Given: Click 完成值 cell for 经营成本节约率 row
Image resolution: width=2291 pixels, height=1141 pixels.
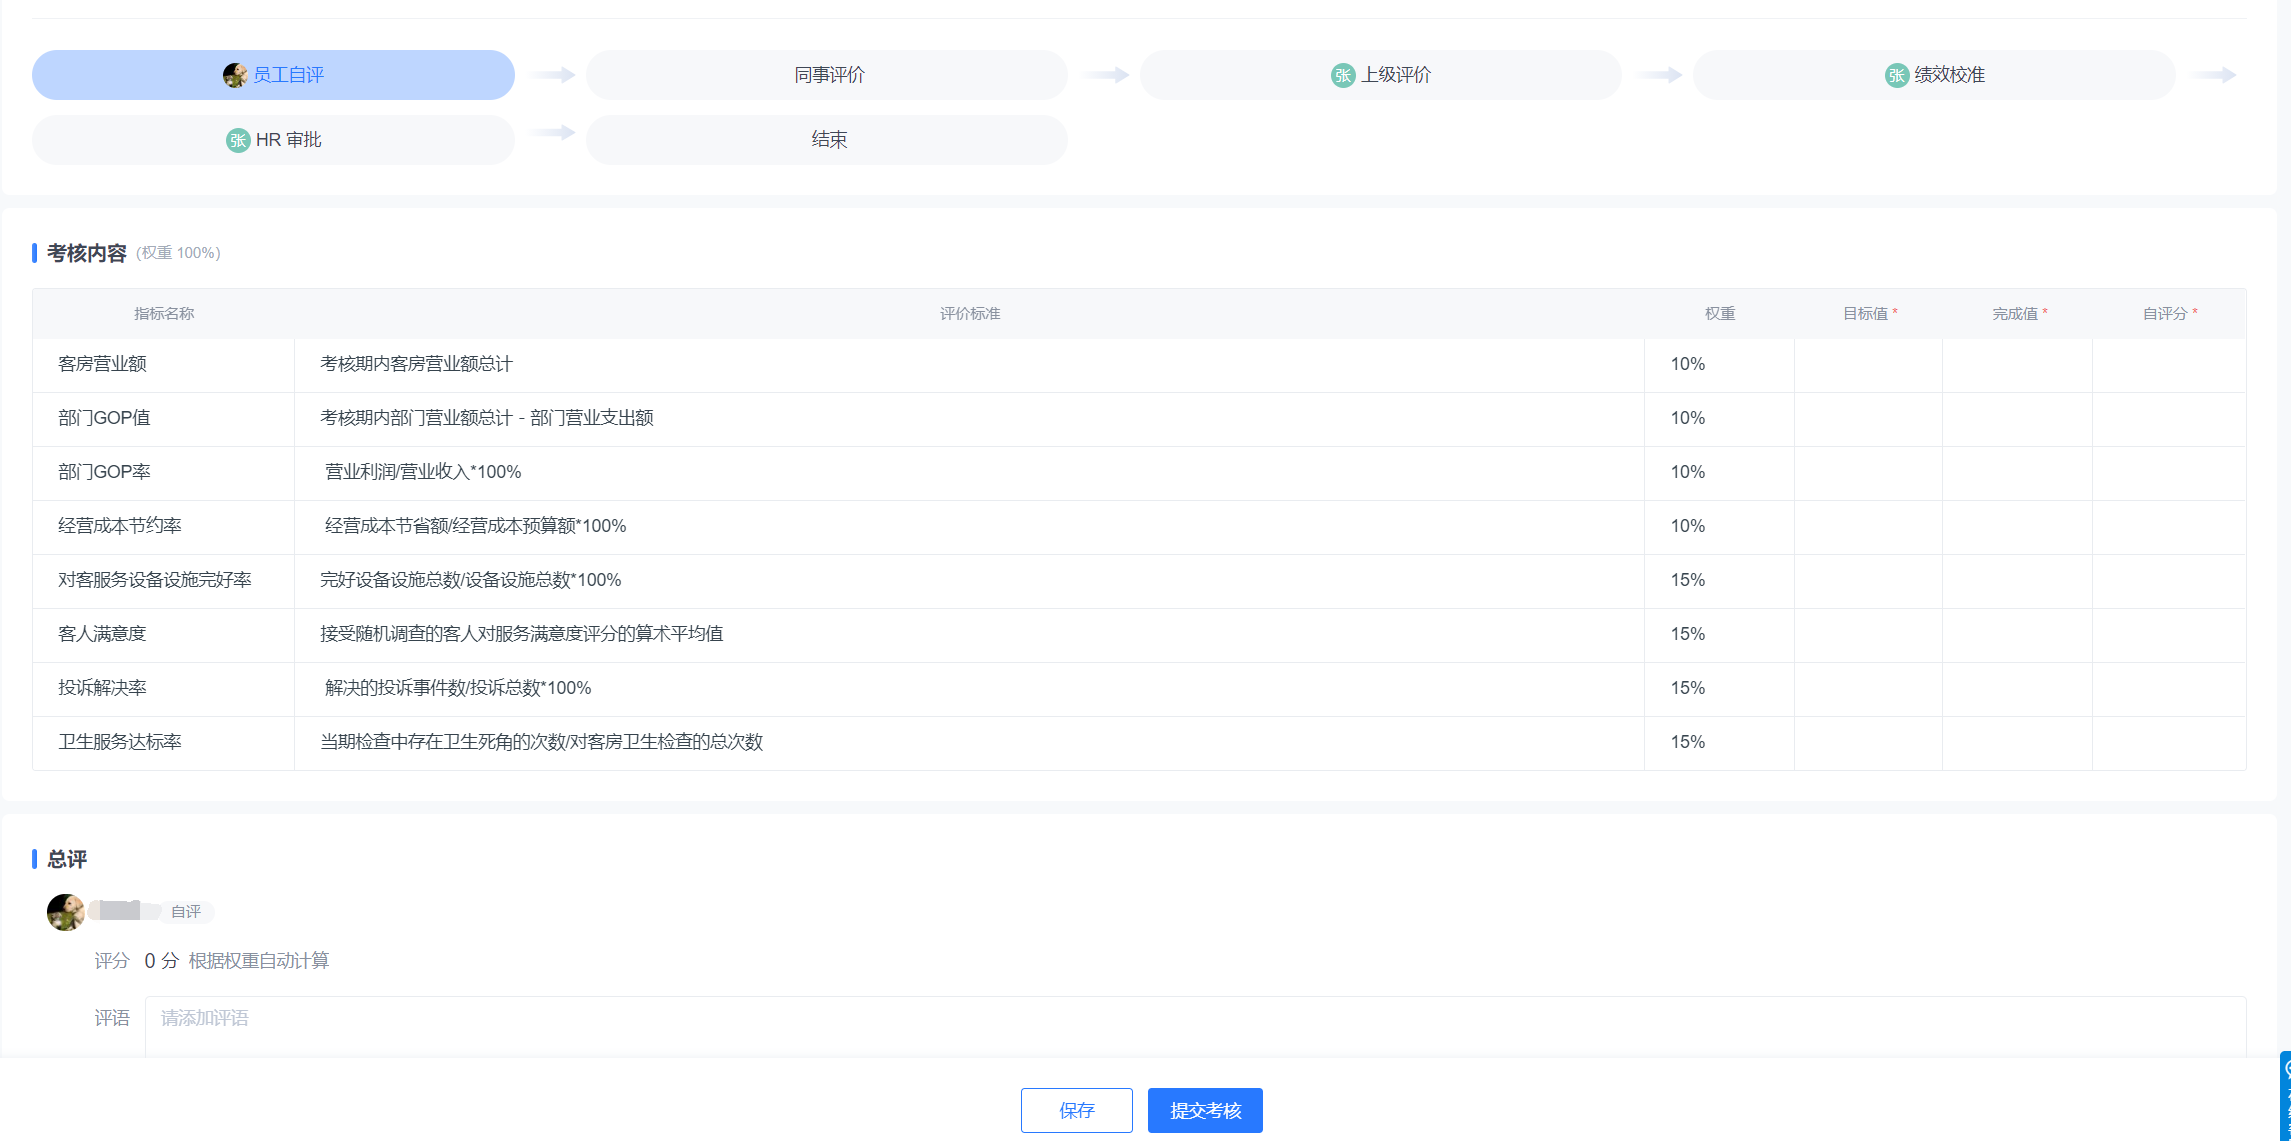Looking at the screenshot, I should pos(2017,527).
